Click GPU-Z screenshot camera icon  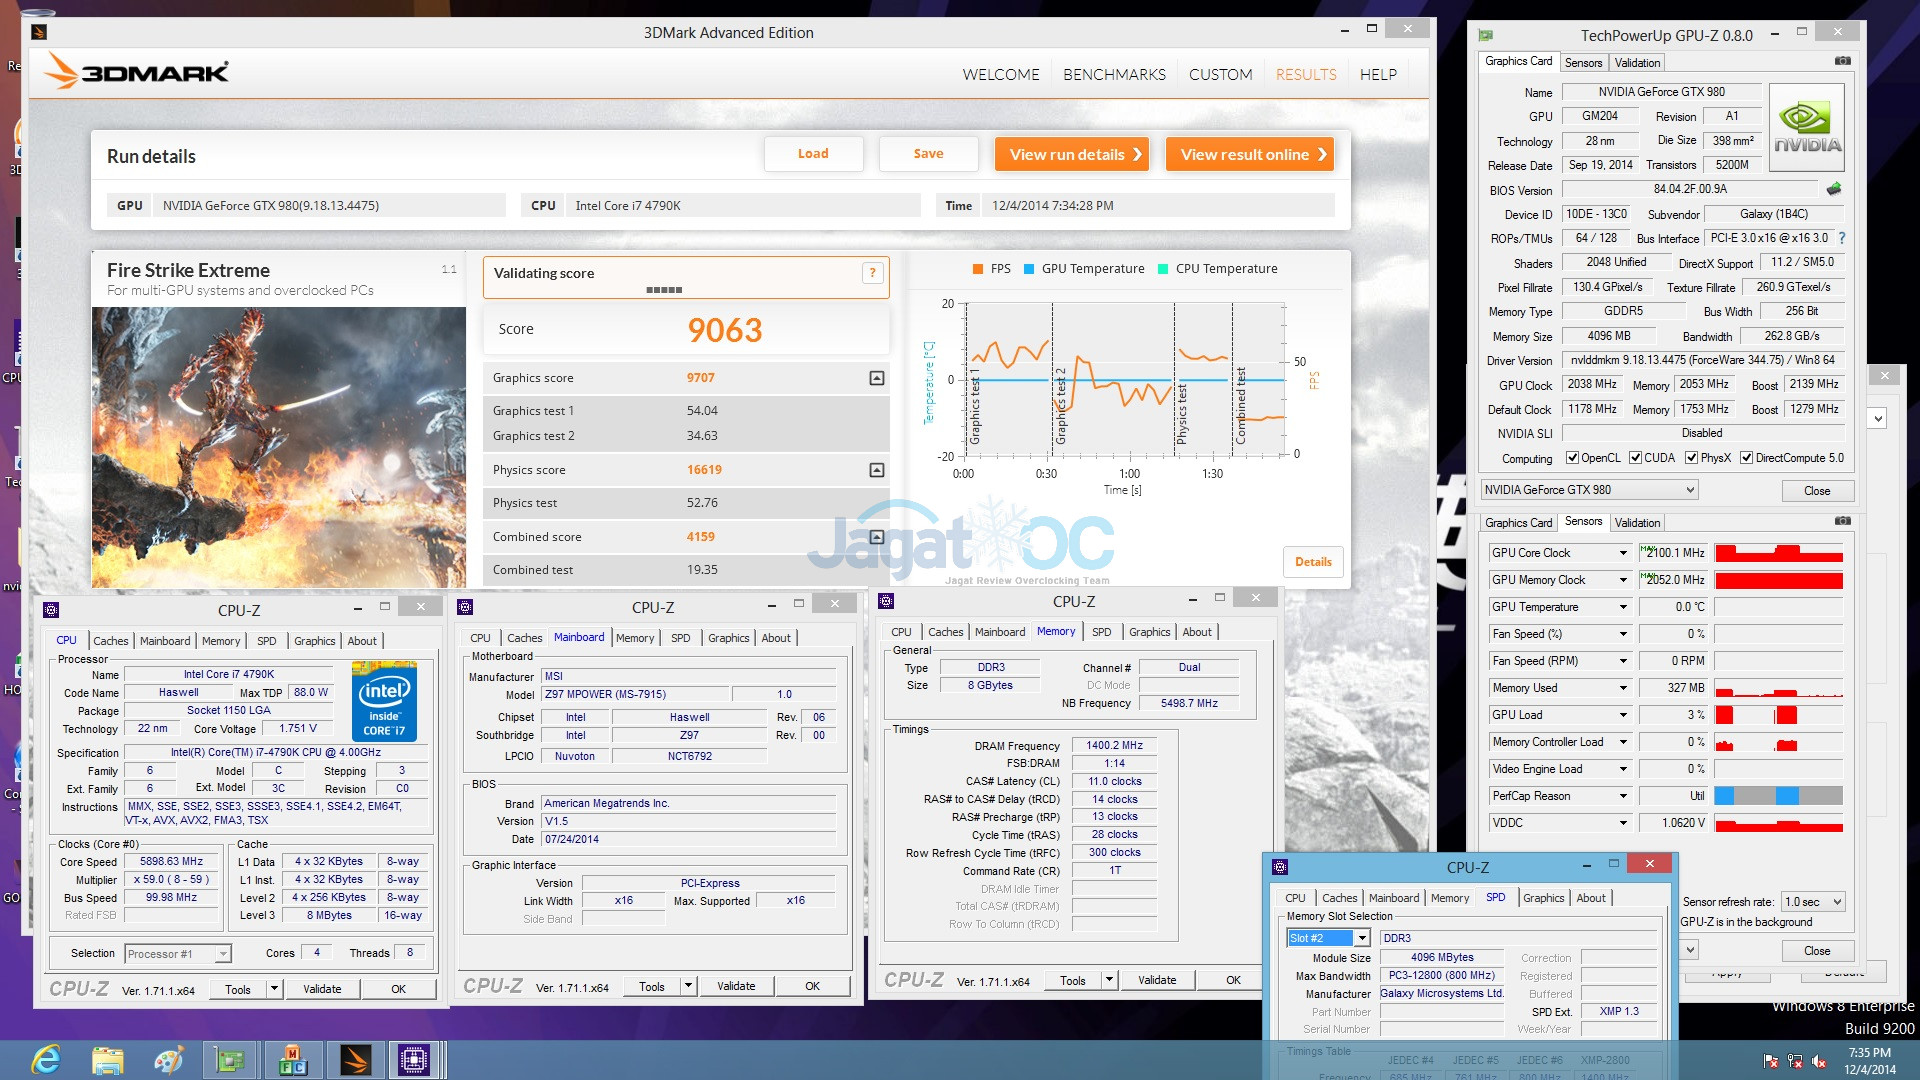tap(1842, 61)
